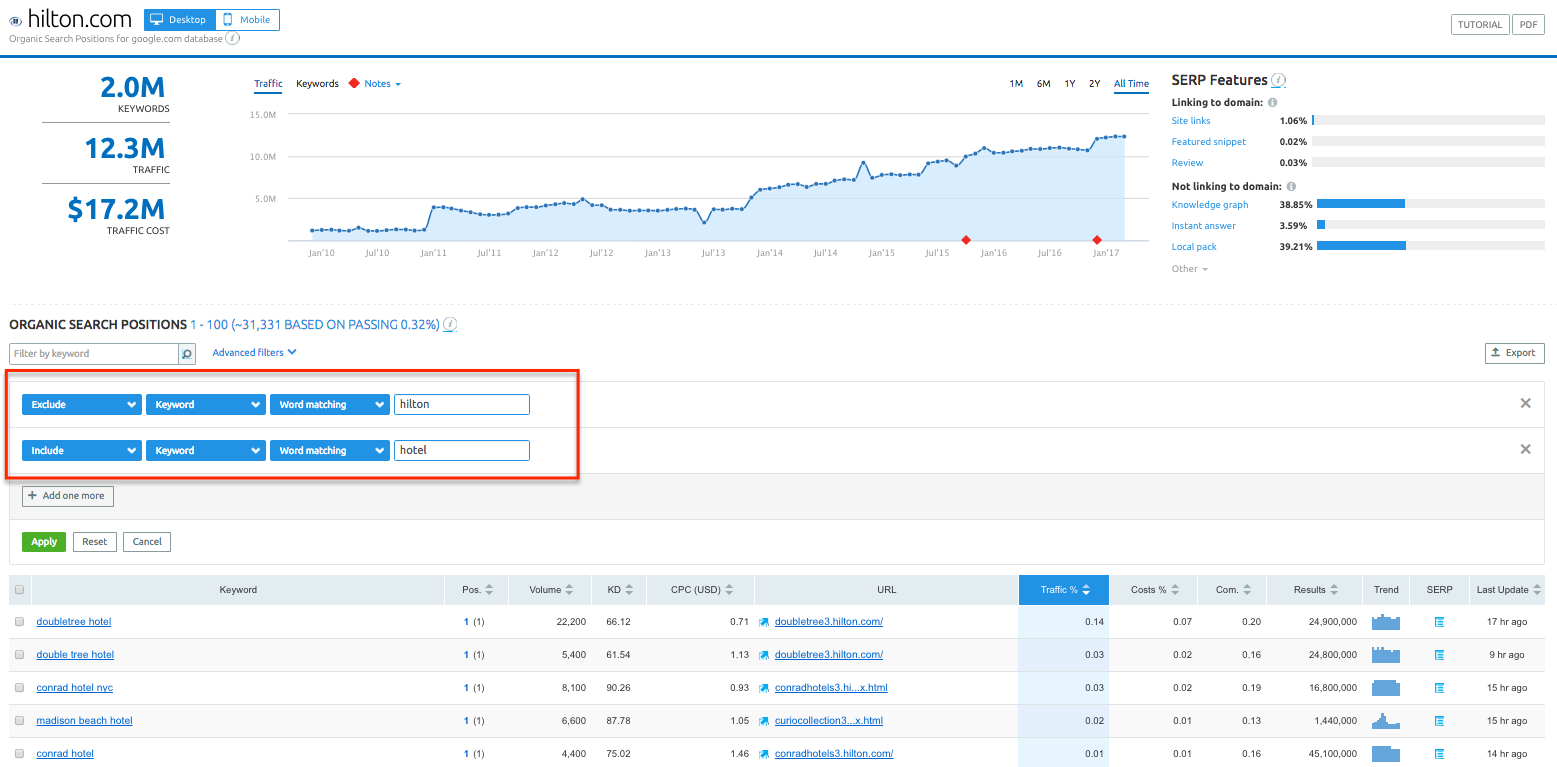Sort table by Pos. column

pos(476,590)
